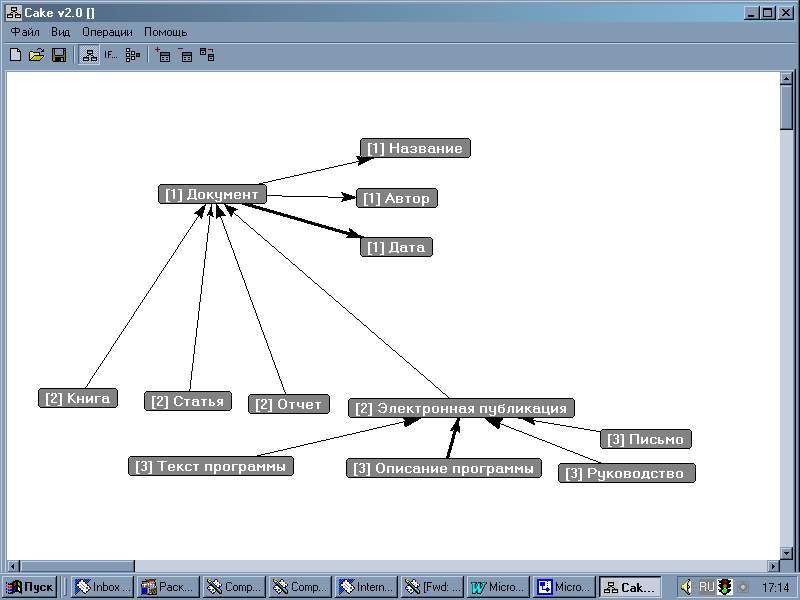Select the [2] Книга node

click(x=78, y=398)
